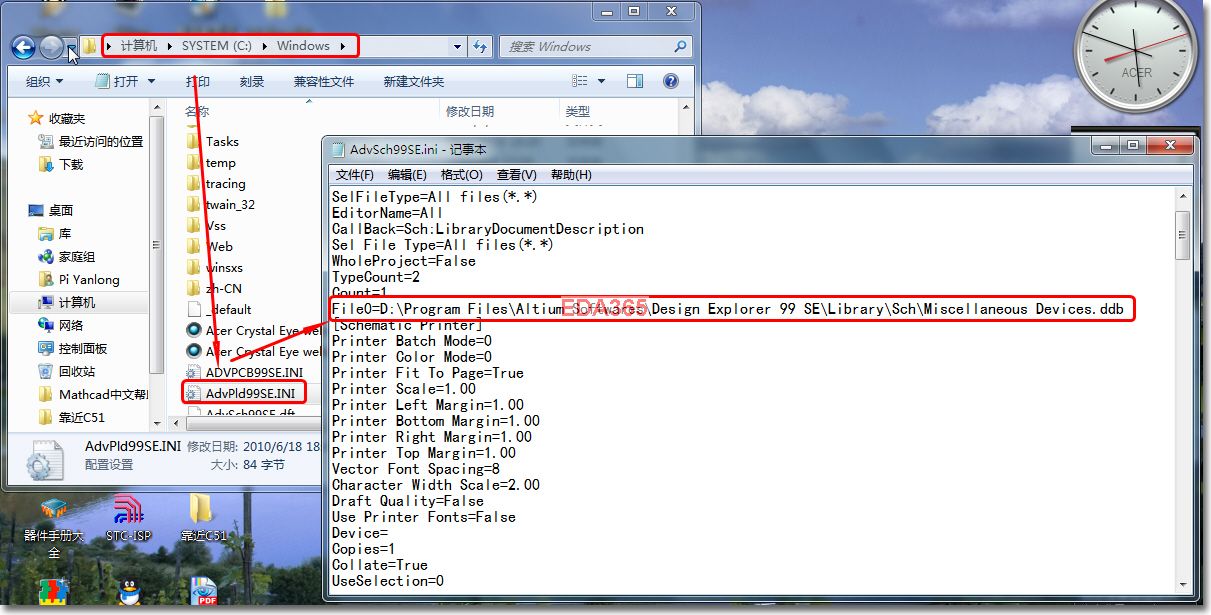This screenshot has width=1211, height=615.
Task: Open 文件(F) menu in Notepad
Action: (354, 174)
